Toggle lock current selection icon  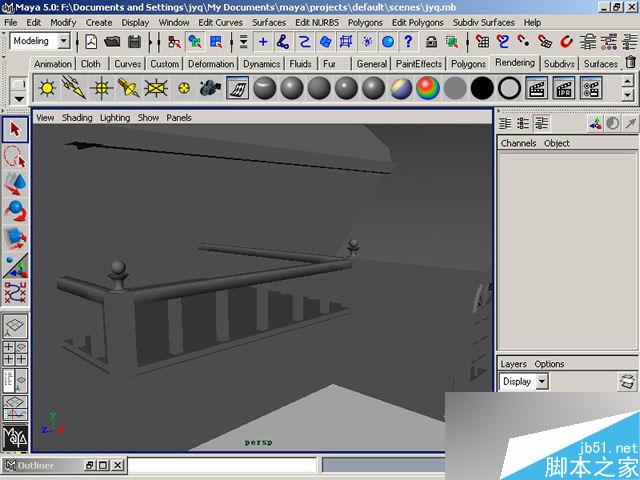431,42
